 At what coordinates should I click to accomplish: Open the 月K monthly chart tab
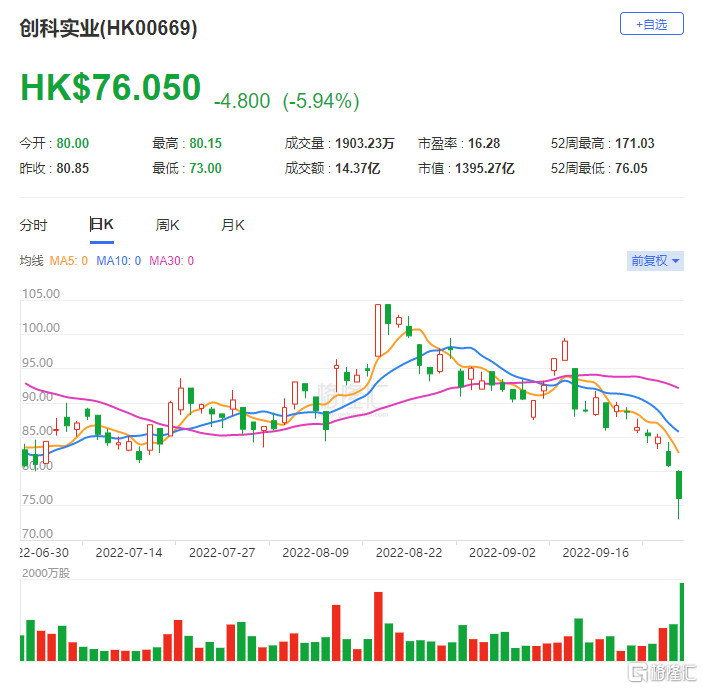(x=233, y=225)
